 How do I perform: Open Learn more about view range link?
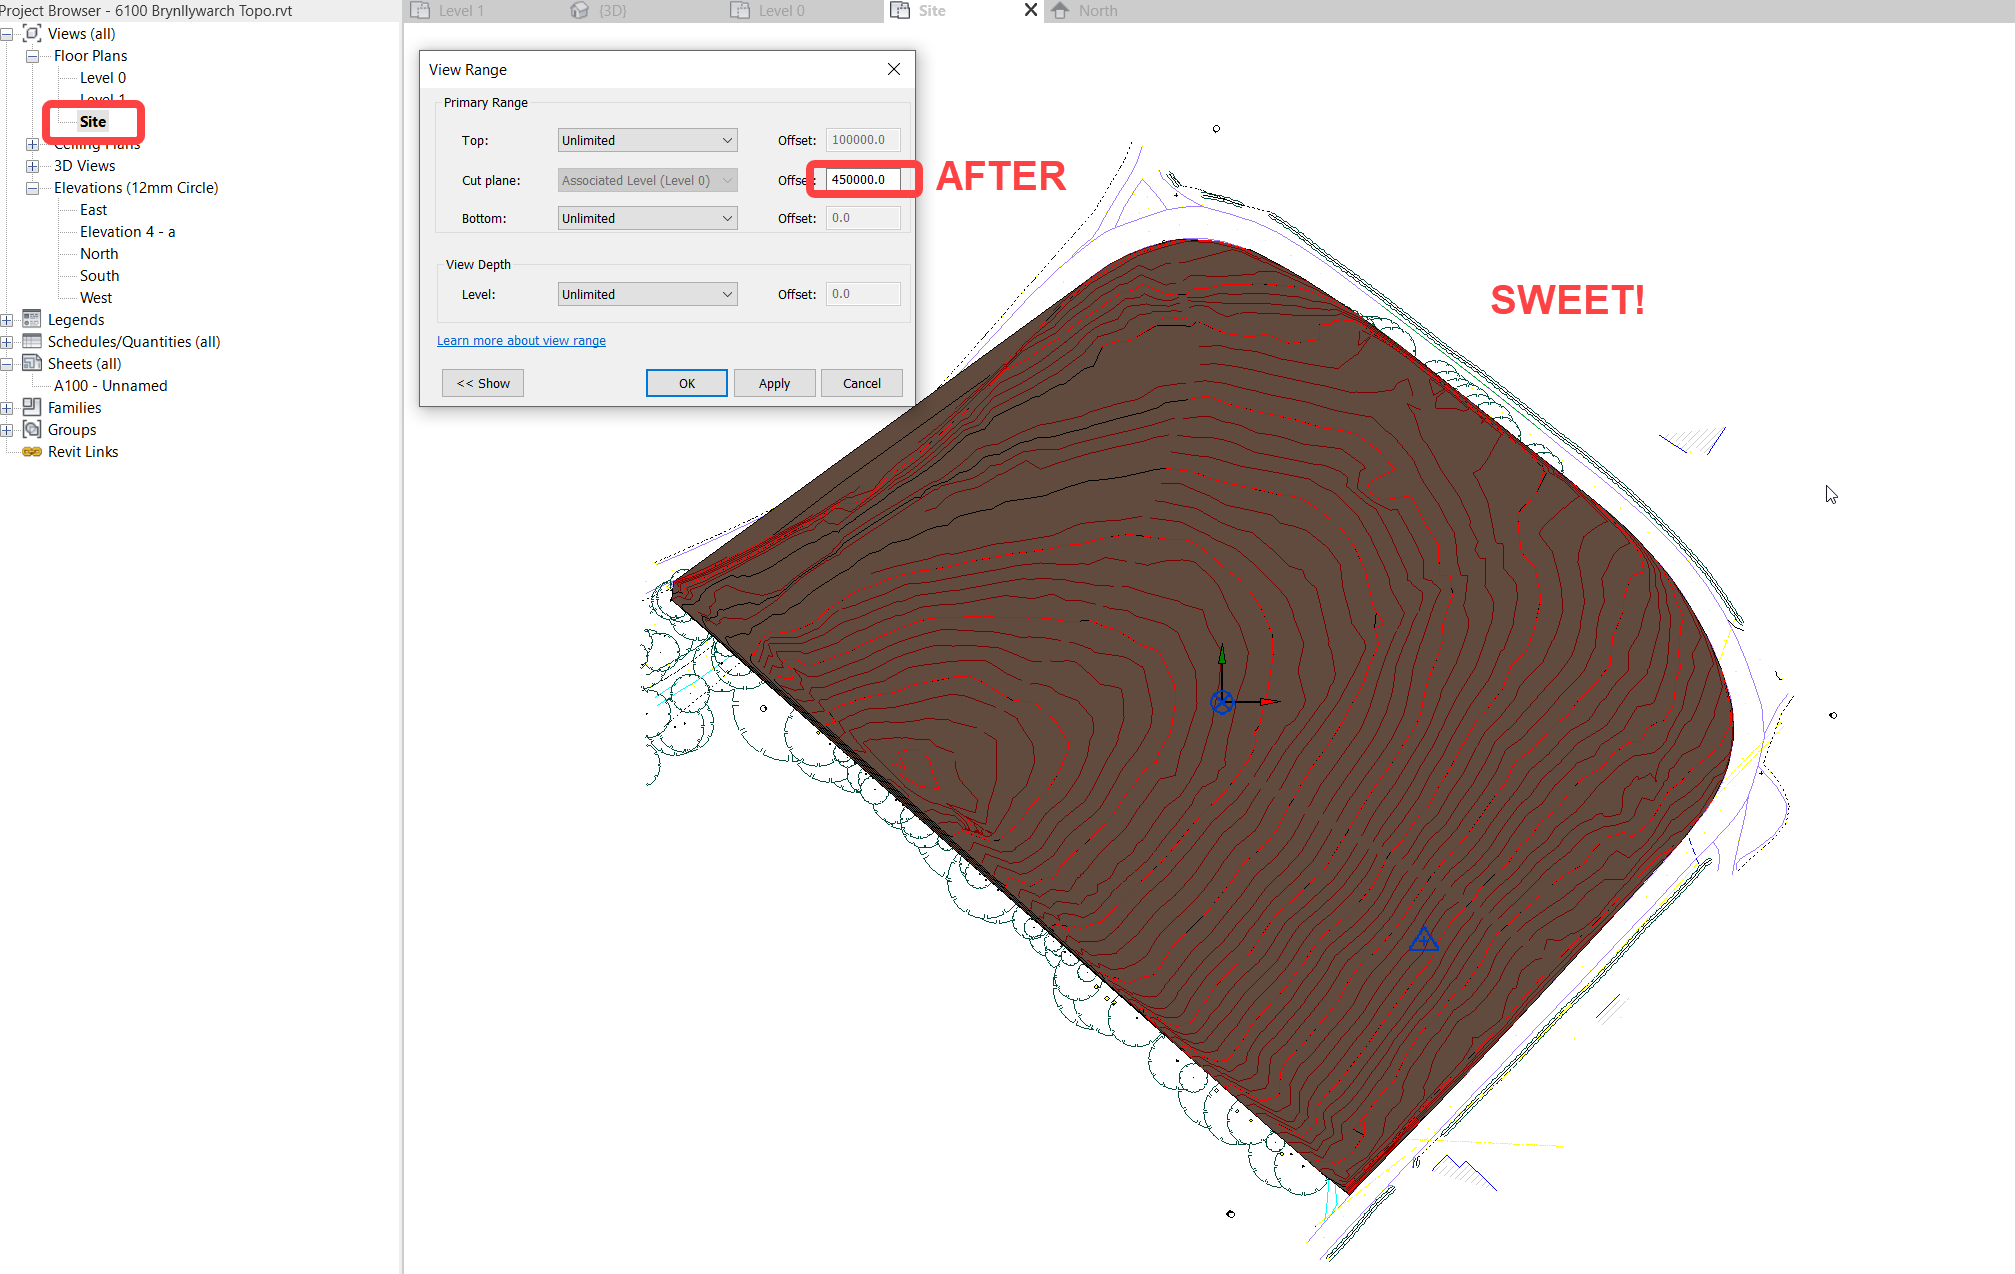(521, 340)
